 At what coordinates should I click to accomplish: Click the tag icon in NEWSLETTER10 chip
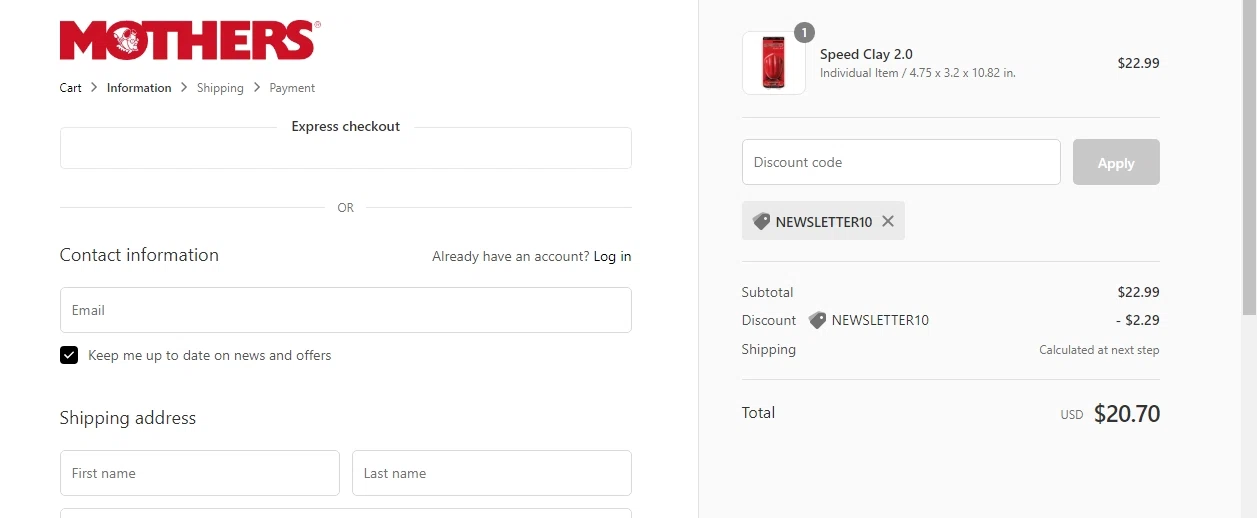[x=761, y=221]
